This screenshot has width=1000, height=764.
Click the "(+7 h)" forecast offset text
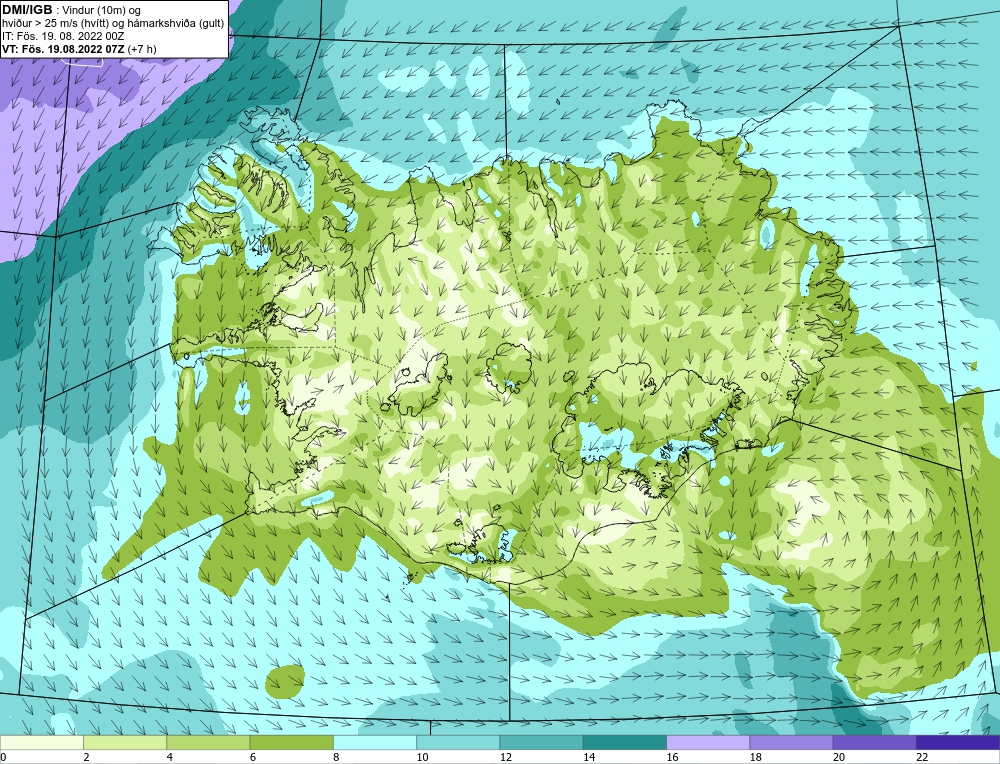tap(143, 48)
